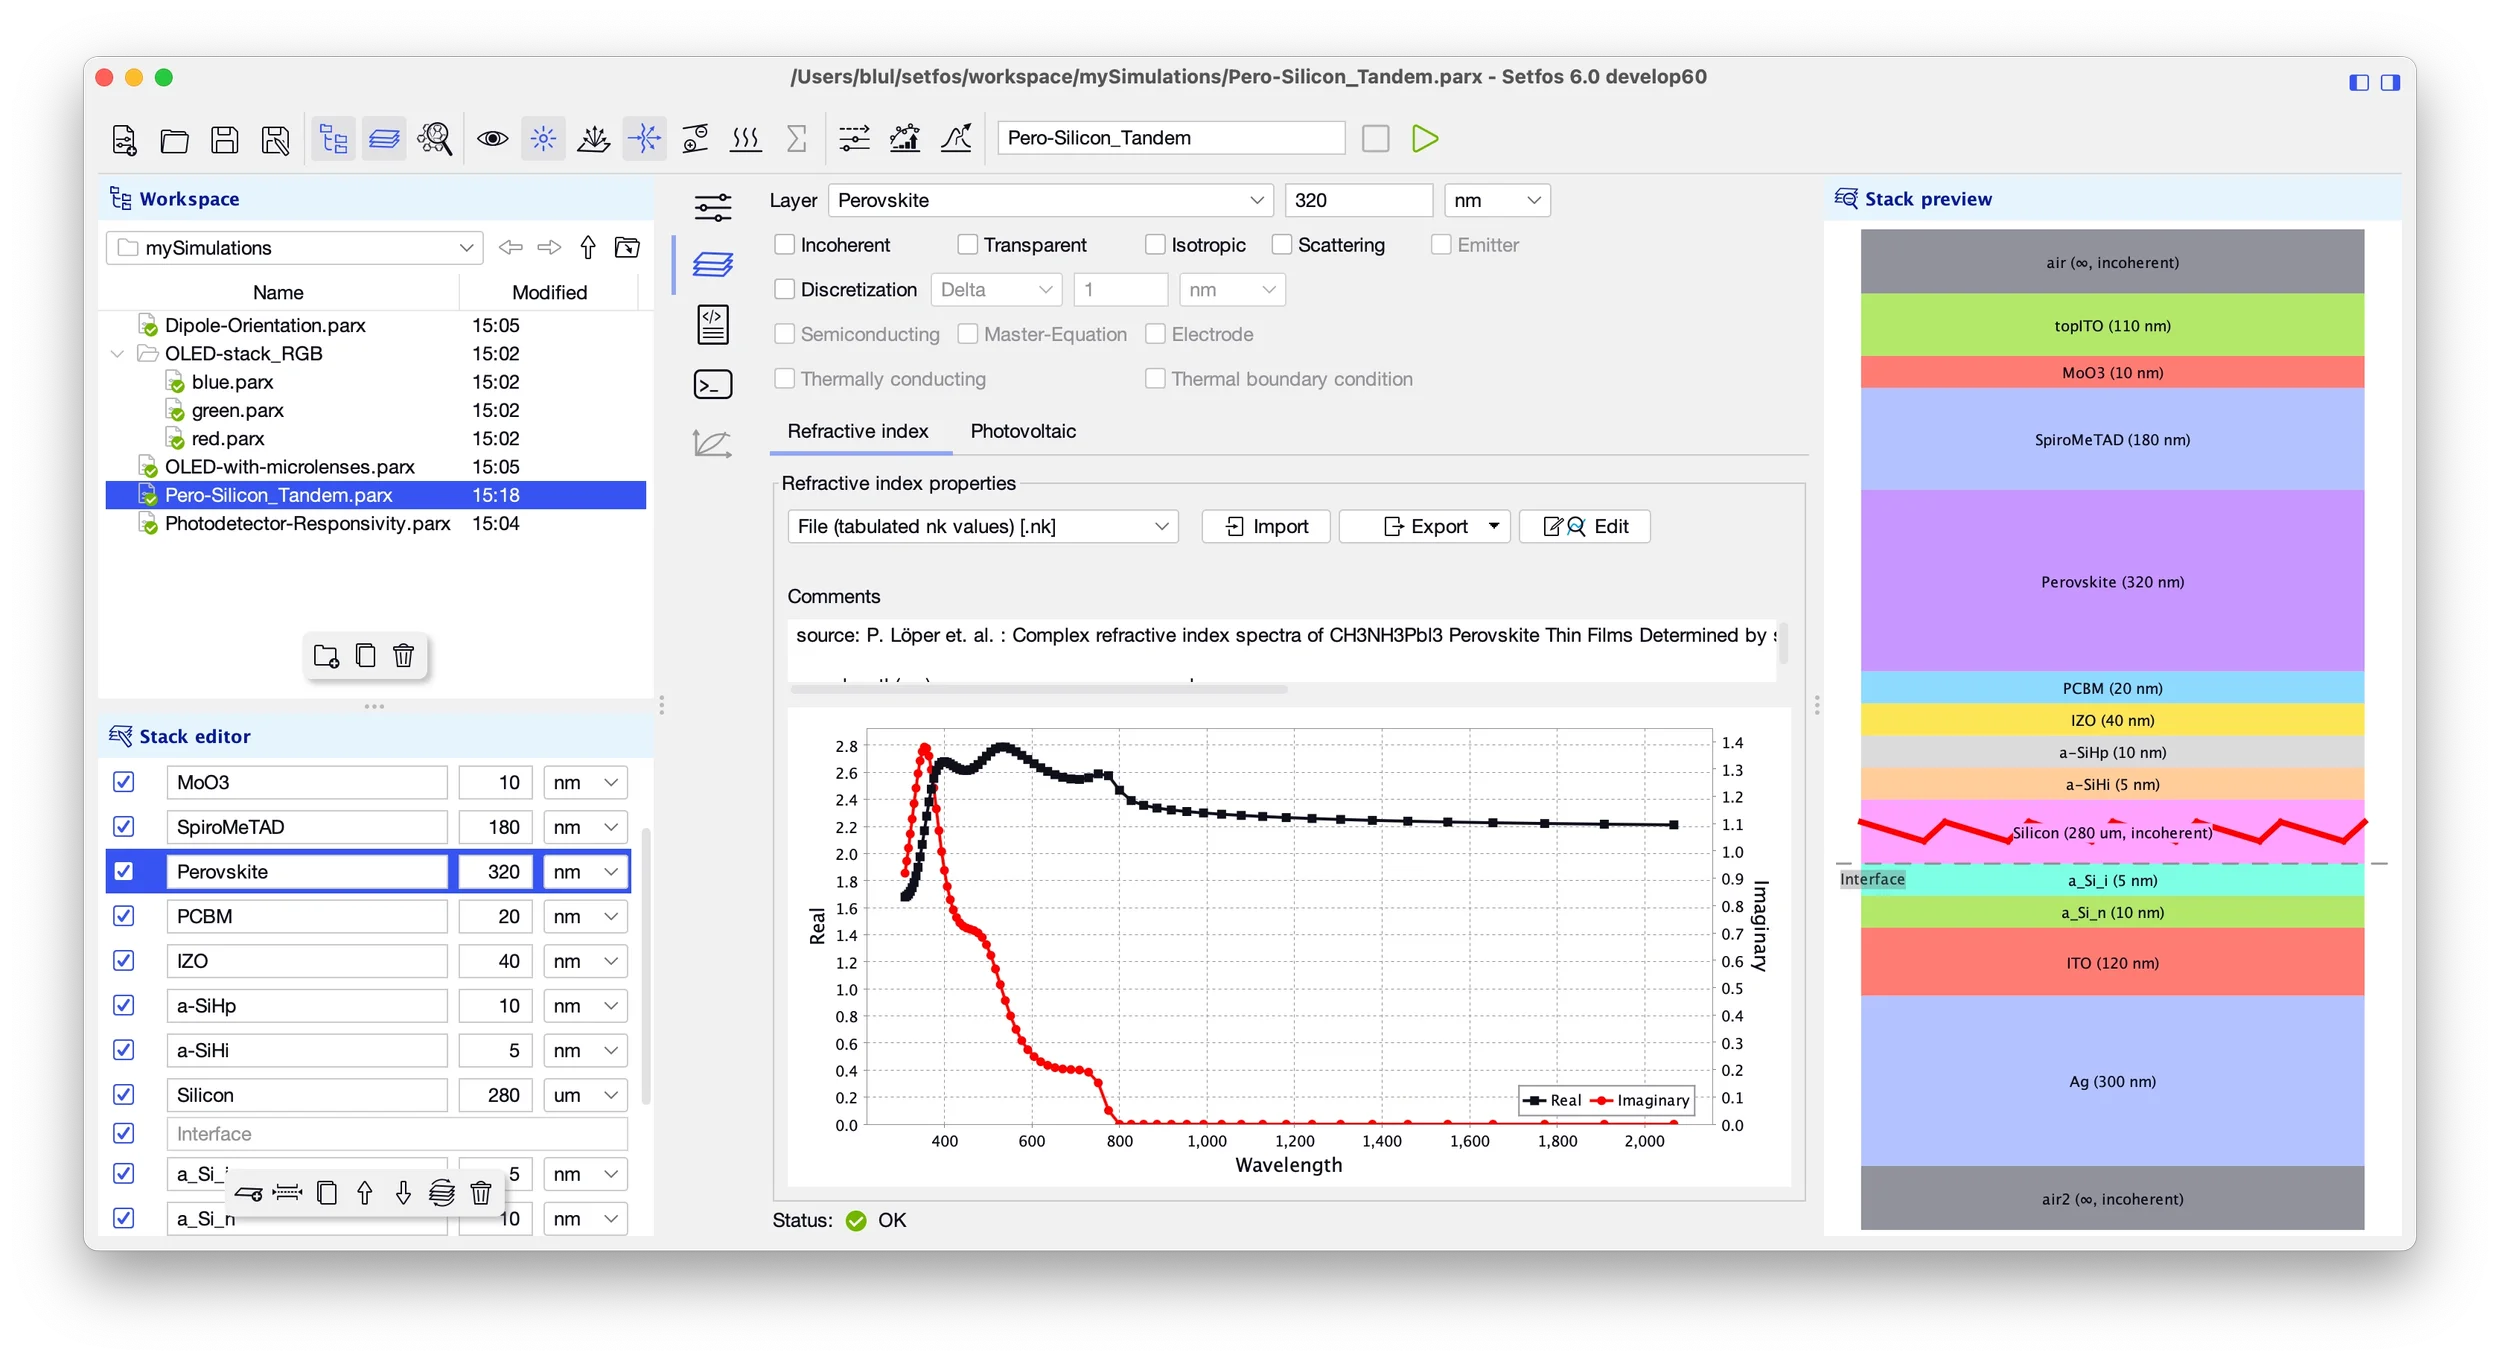Click the Edit refractive index button
The image size is (2500, 1361).
[1584, 526]
